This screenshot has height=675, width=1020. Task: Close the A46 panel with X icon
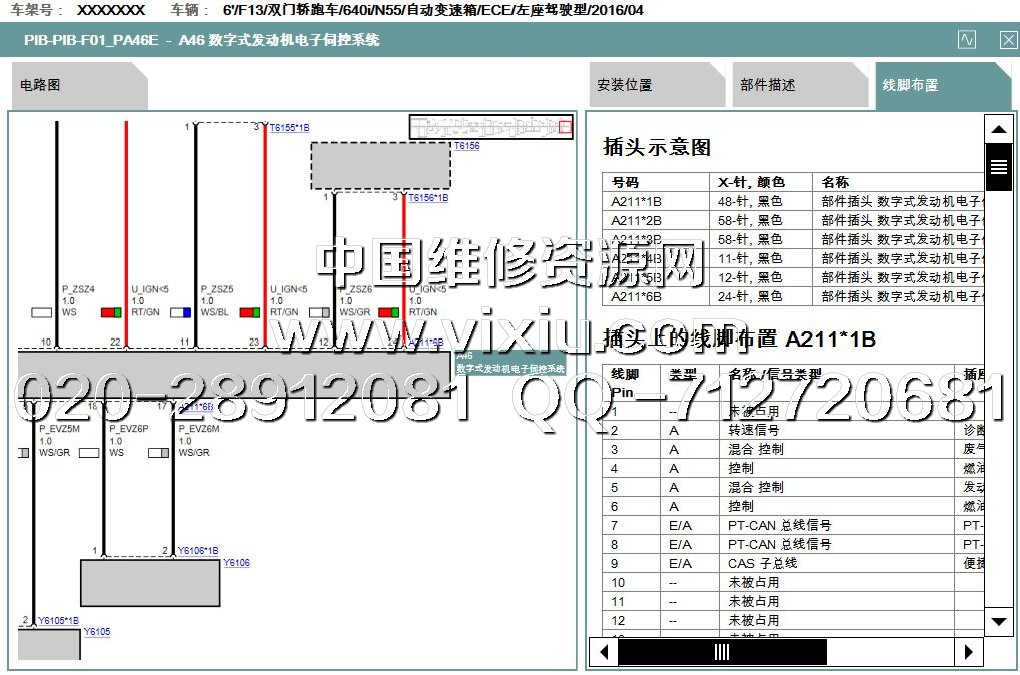(1008, 40)
